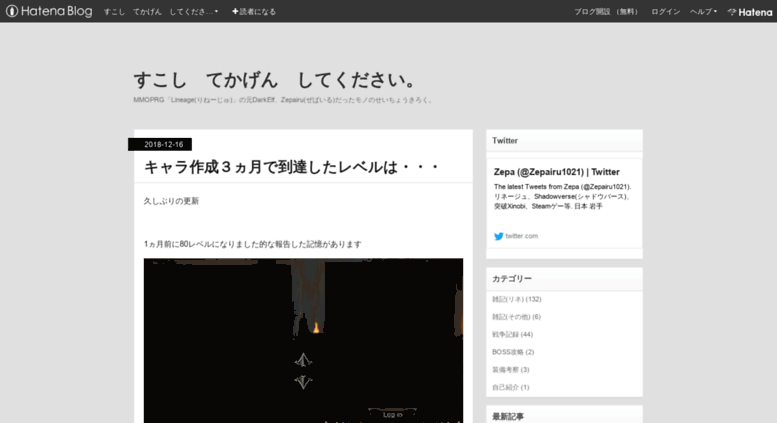Click the 最新記事 sidebar heading
The image size is (777, 423).
click(x=507, y=417)
